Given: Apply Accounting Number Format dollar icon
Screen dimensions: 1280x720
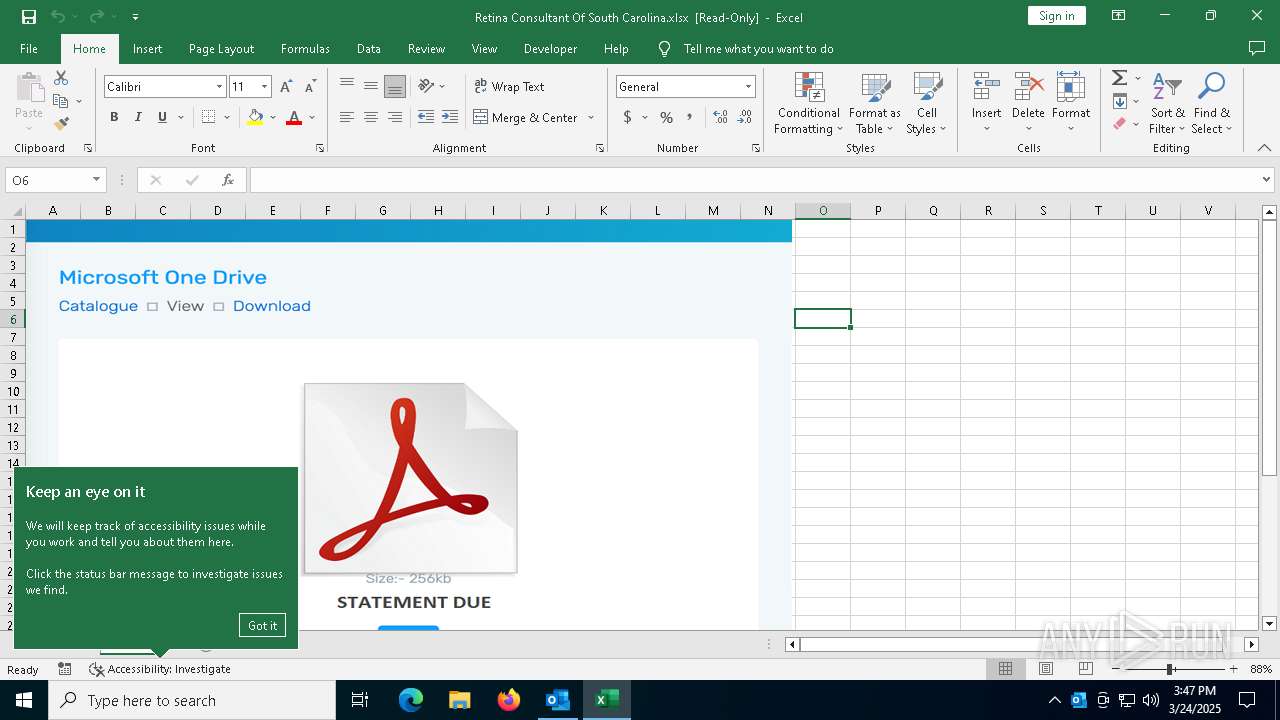Looking at the screenshot, I should point(627,117).
